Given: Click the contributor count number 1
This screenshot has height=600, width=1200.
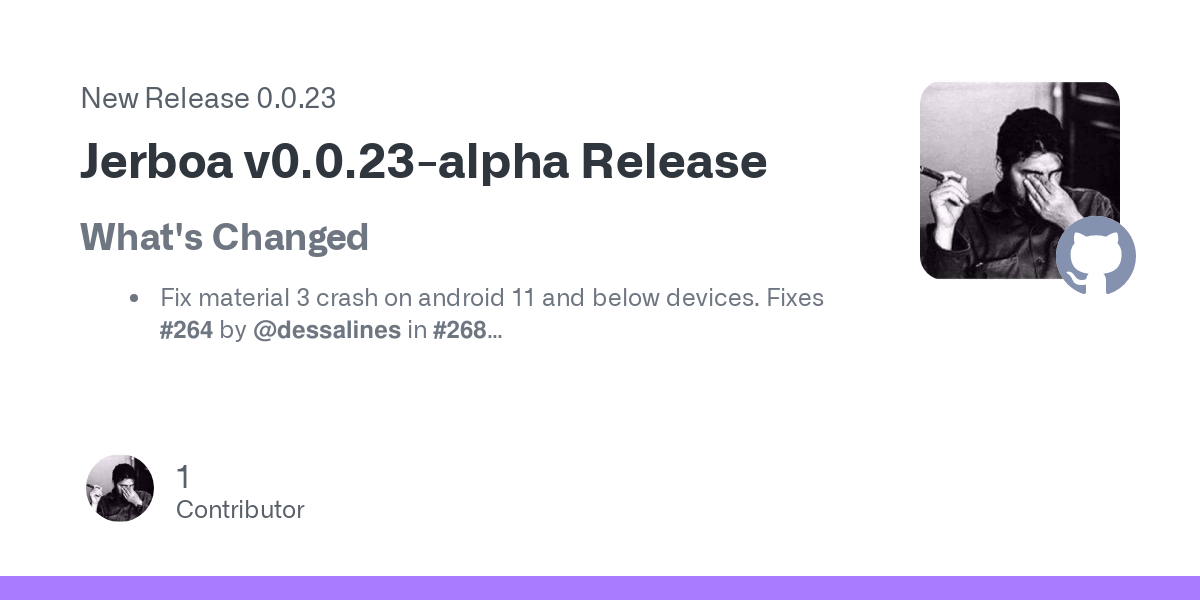Looking at the screenshot, I should click(x=183, y=477).
